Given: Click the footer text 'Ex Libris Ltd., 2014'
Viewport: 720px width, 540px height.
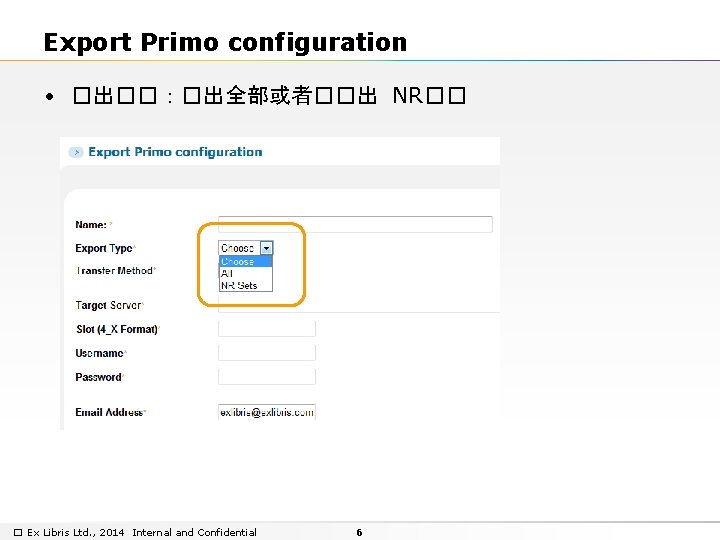Looking at the screenshot, I should point(75,532).
